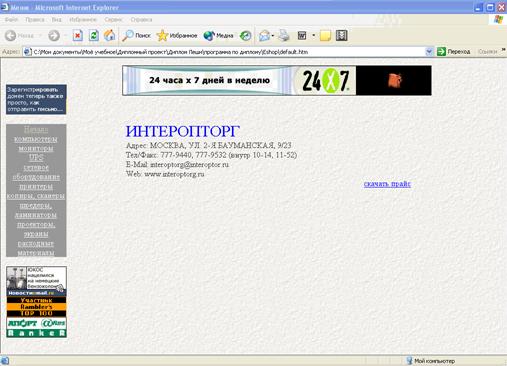Refresh the page using green arrows icon
This screenshot has height=366, width=507.
(x=94, y=35)
